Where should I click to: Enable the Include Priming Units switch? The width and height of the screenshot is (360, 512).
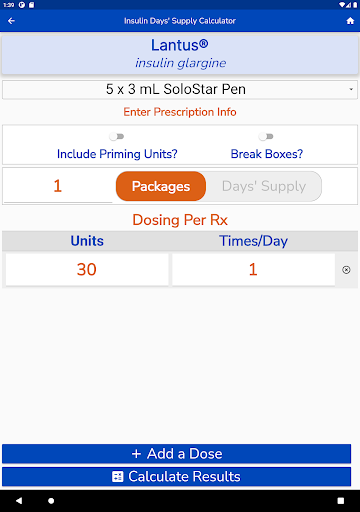point(117,136)
